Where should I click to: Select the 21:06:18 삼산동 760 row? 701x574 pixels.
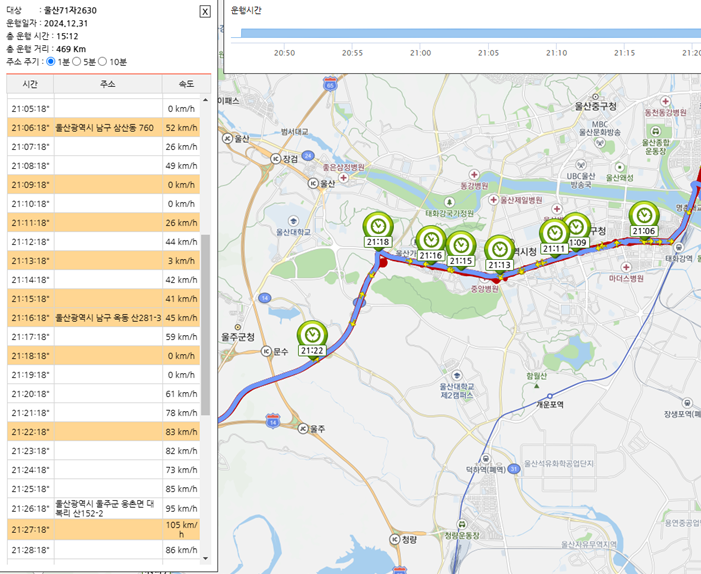tap(105, 128)
